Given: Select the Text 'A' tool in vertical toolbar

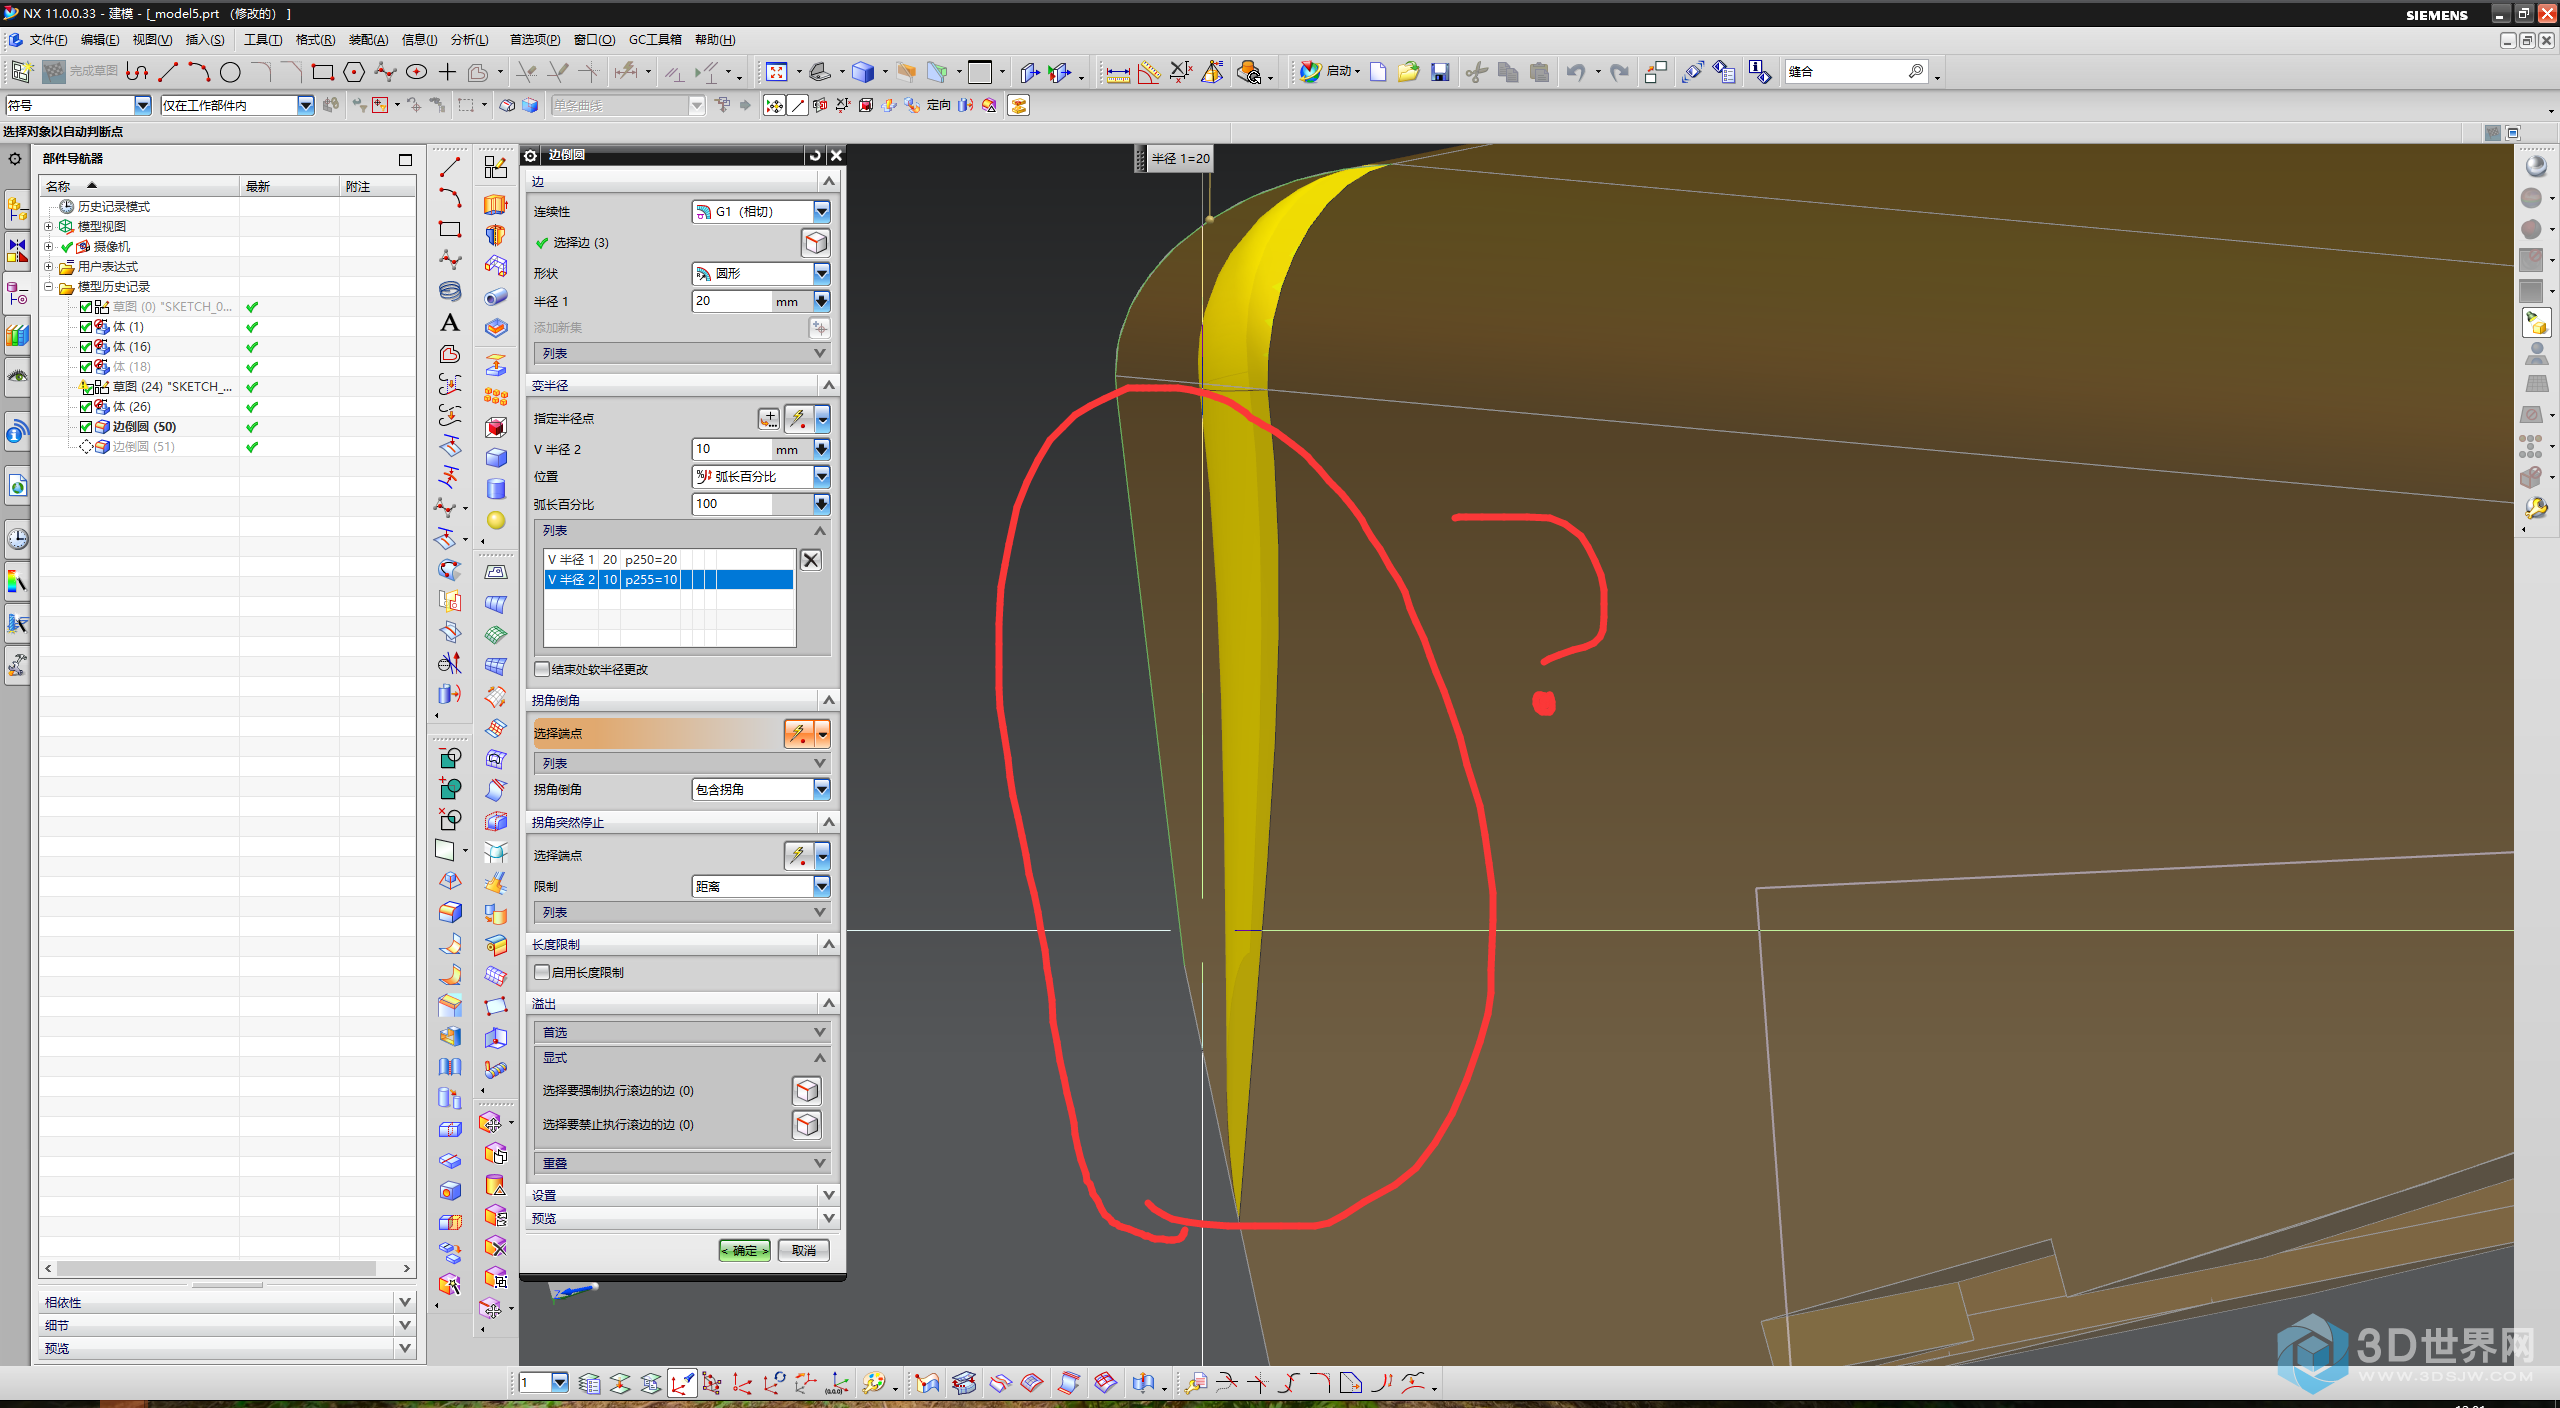Looking at the screenshot, I should (450, 323).
